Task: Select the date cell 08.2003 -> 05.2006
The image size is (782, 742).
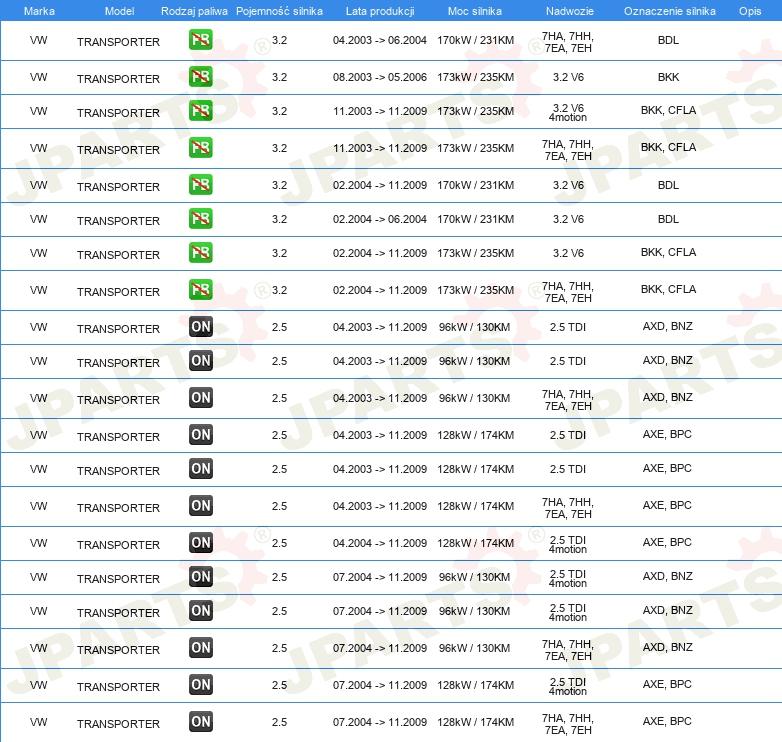Action: coord(380,77)
